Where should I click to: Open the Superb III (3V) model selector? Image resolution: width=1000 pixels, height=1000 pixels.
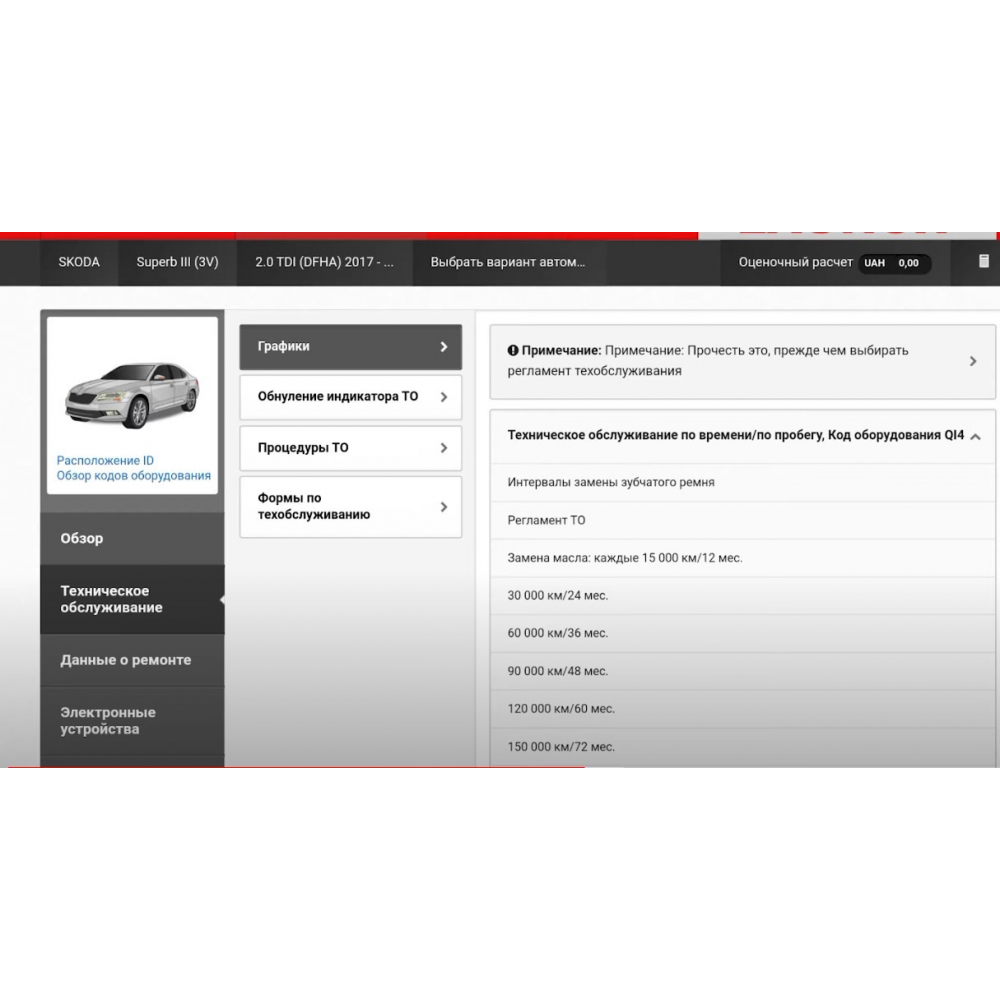coord(177,262)
